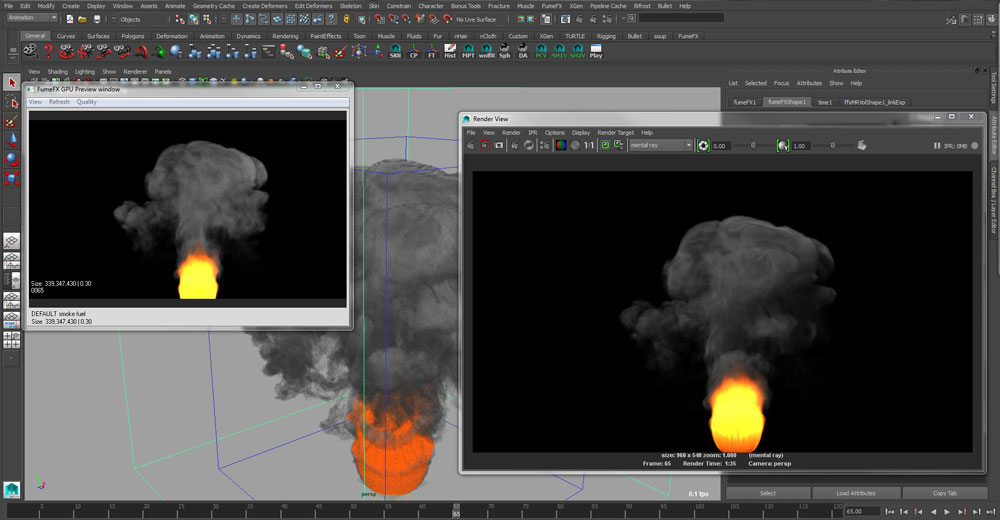This screenshot has width=1000, height=520.
Task: Select the arrow Select tool in toolbox
Action: pos(11,82)
